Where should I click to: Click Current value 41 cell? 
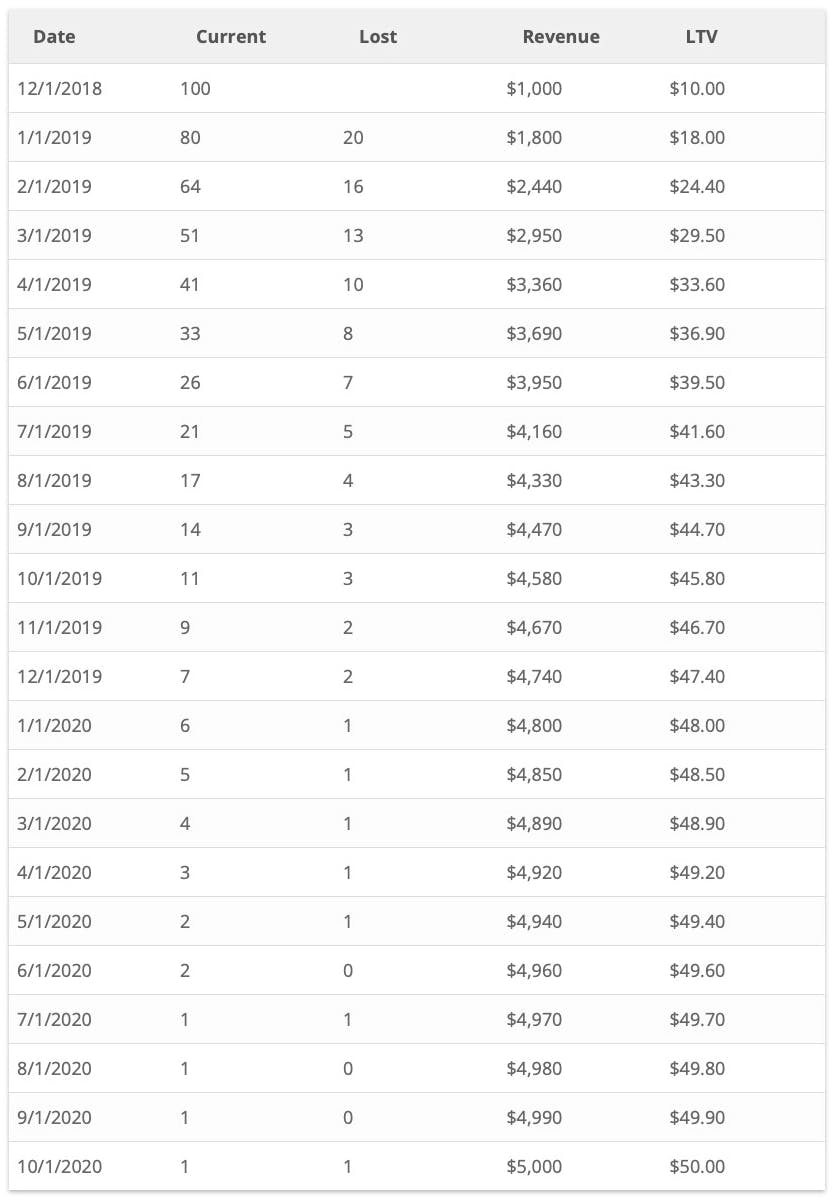coord(190,284)
